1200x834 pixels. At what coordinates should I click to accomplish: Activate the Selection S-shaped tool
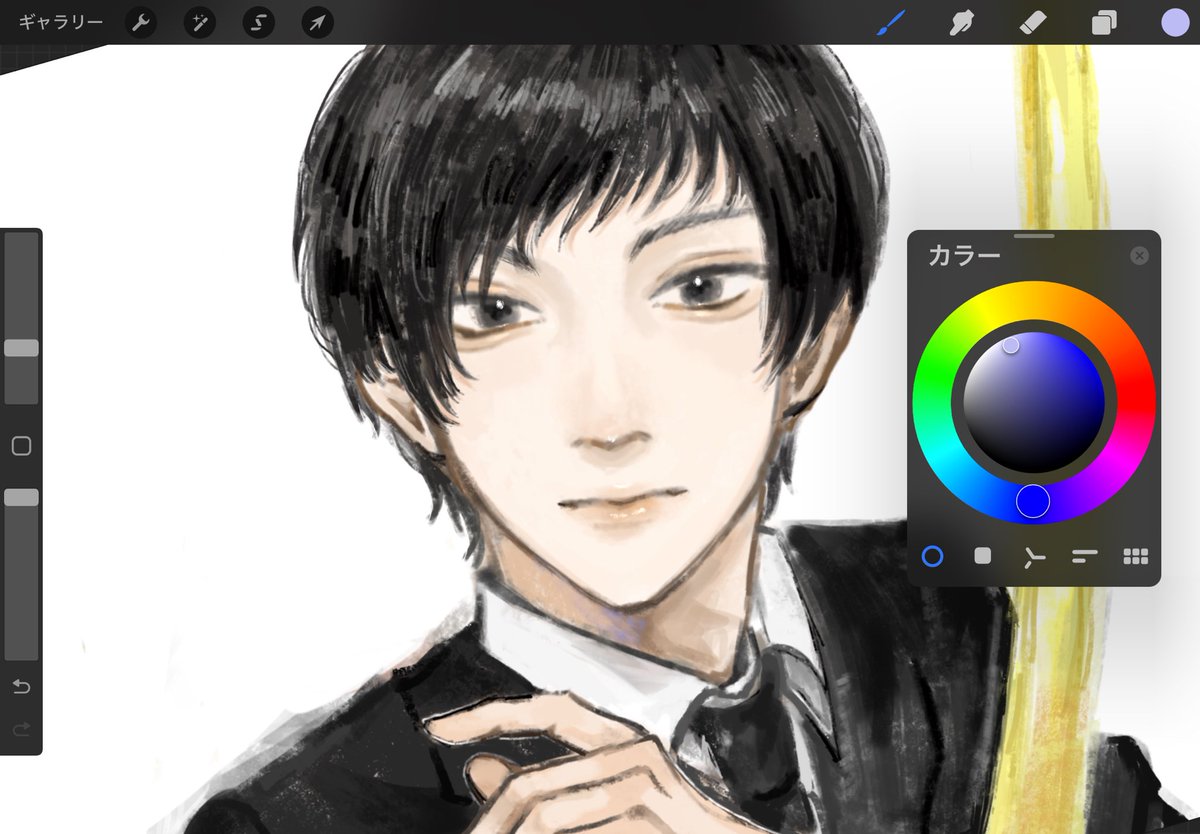(258, 22)
